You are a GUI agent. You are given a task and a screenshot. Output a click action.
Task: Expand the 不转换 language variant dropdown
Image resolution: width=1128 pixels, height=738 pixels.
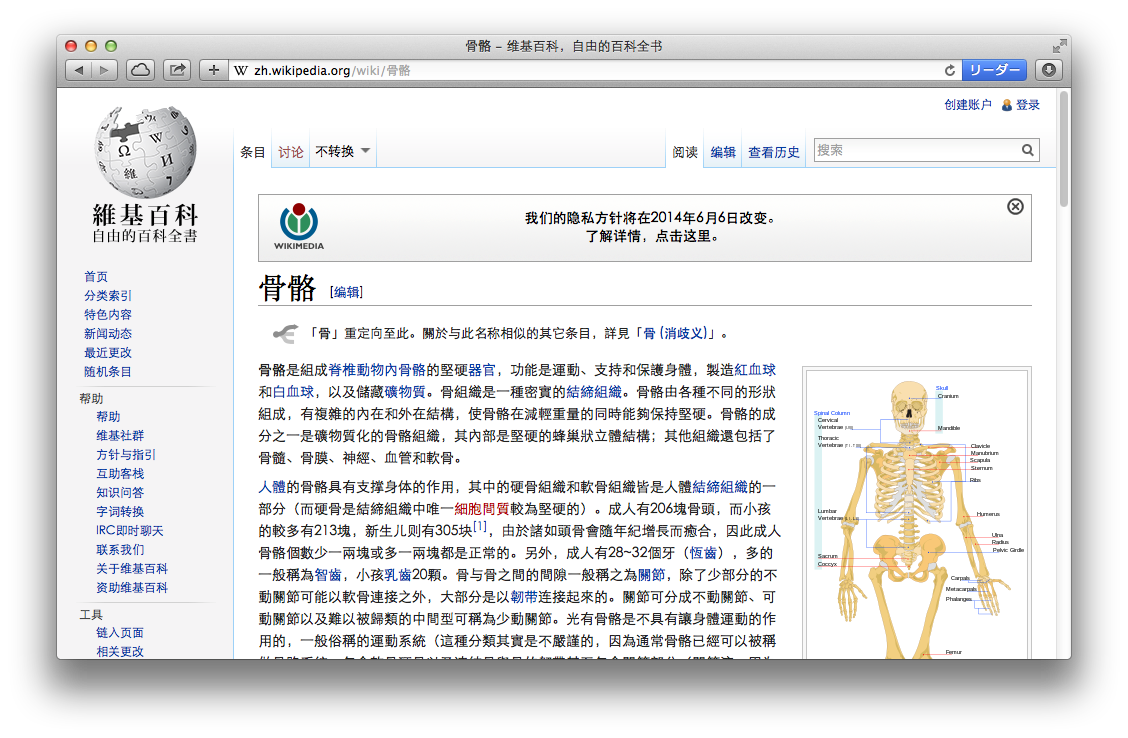[342, 151]
